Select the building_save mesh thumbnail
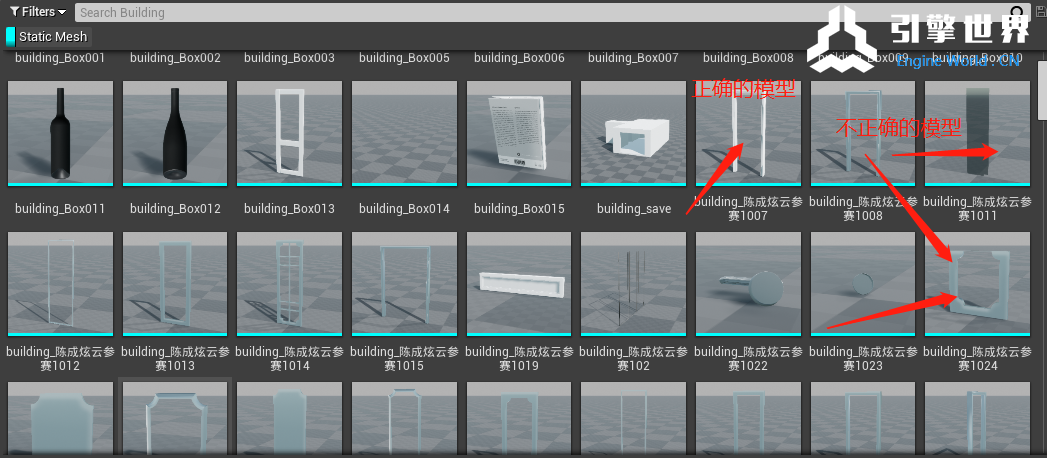The height and width of the screenshot is (458, 1047). coord(633,133)
